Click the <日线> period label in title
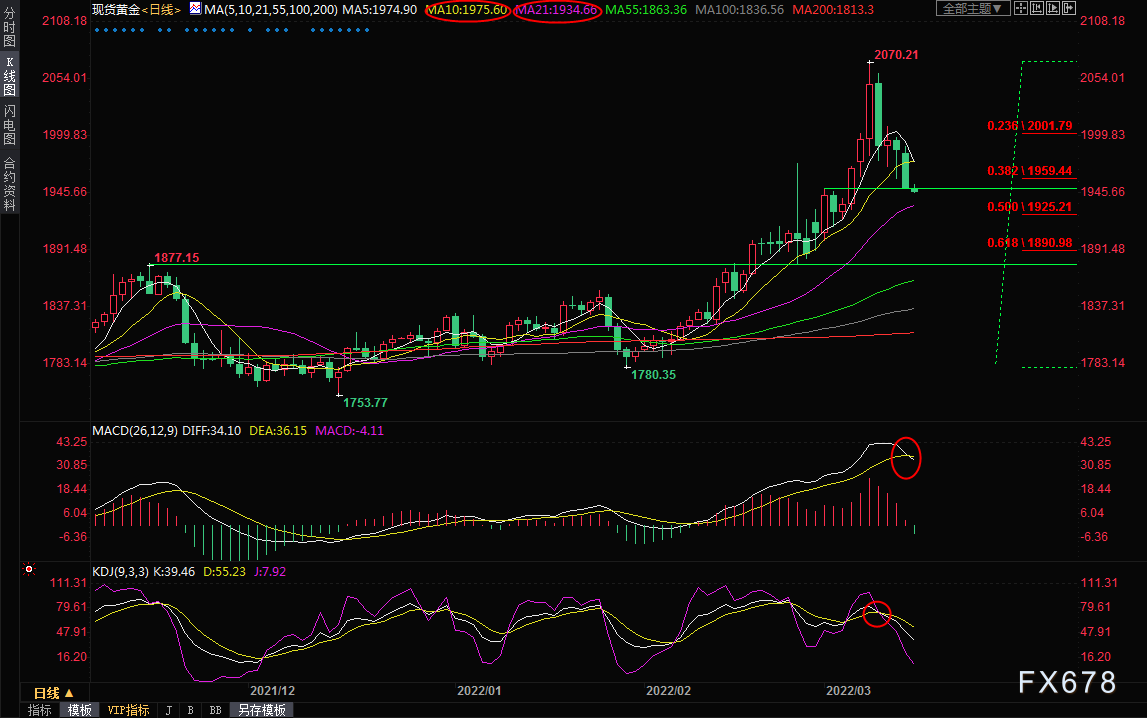This screenshot has height=718, width=1147. pyautogui.click(x=161, y=10)
